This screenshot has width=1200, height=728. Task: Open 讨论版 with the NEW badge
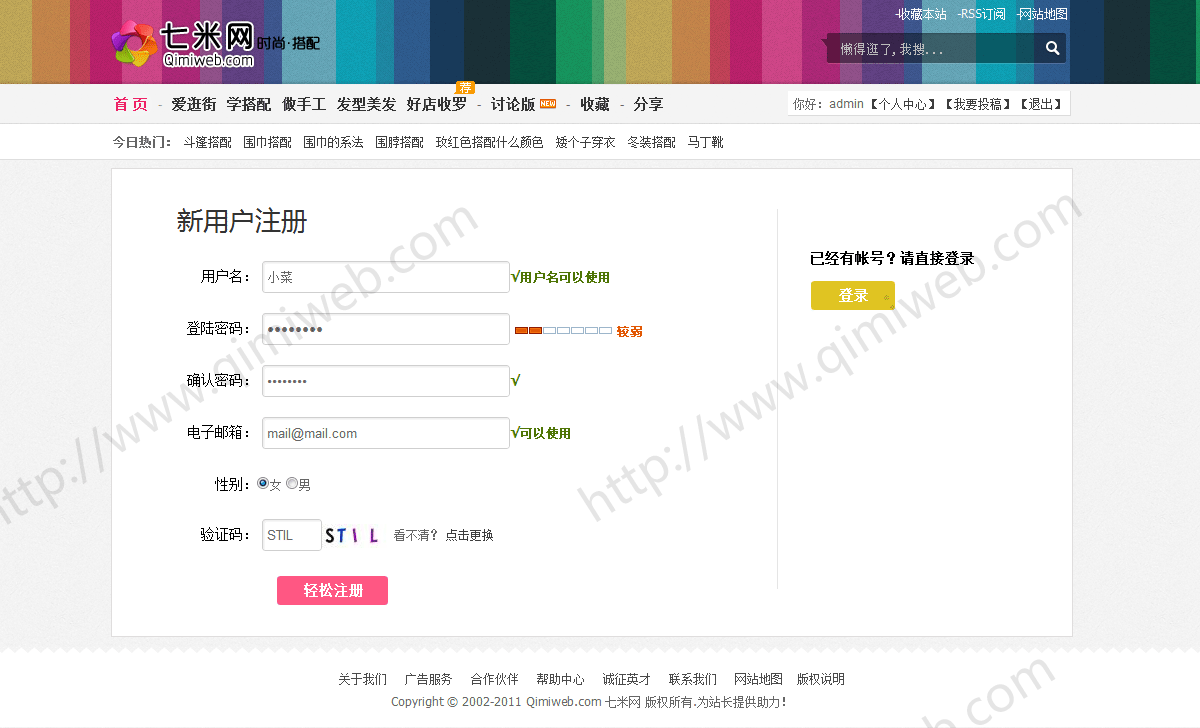pos(513,104)
